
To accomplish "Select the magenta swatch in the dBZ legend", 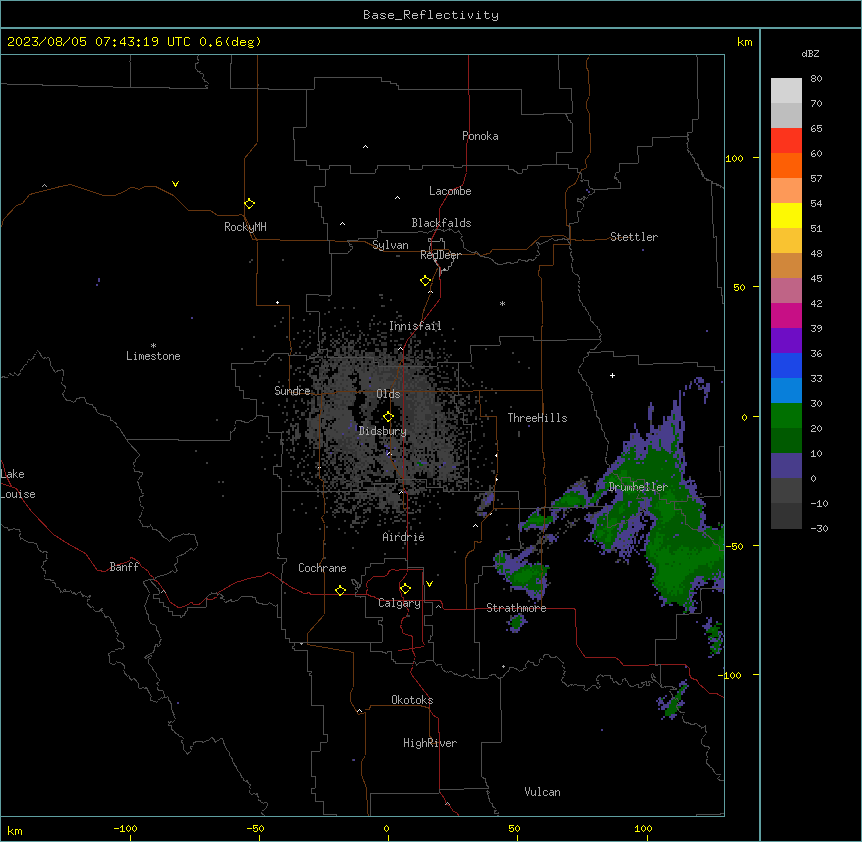I will point(786,315).
